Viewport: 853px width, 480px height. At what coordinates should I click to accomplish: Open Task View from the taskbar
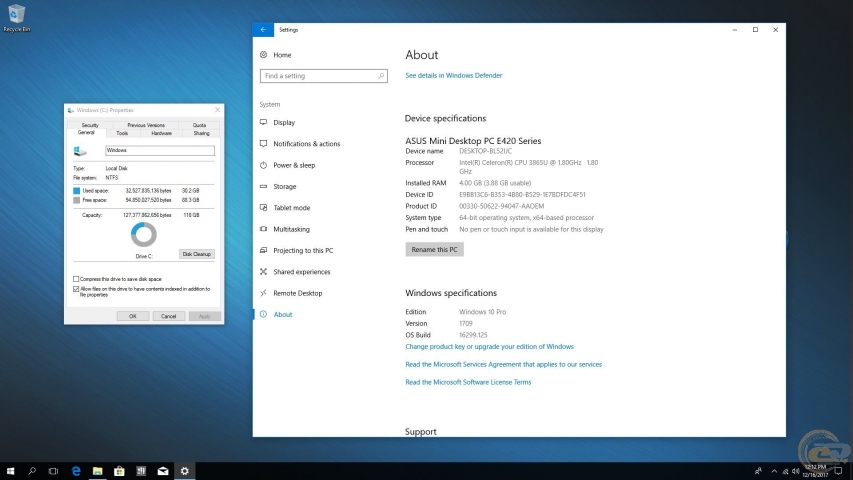pyautogui.click(x=53, y=471)
